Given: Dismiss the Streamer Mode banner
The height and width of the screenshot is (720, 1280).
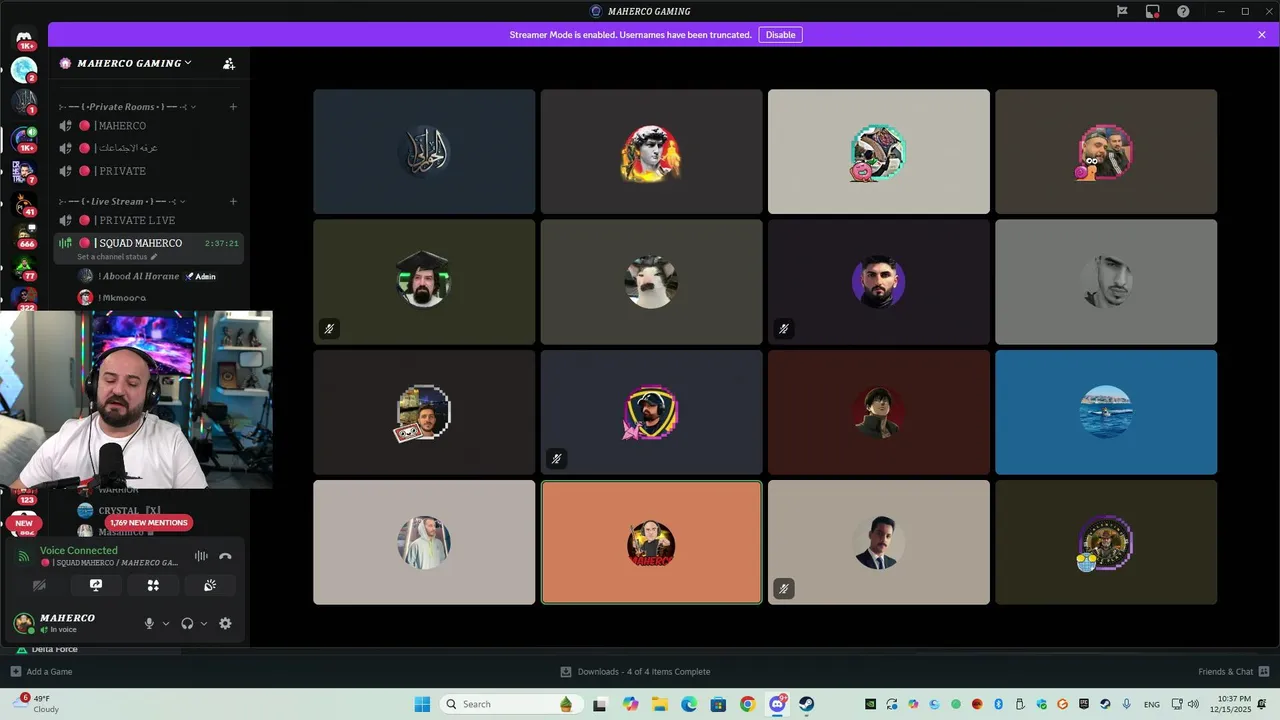Looking at the screenshot, I should pos(1262,35).
